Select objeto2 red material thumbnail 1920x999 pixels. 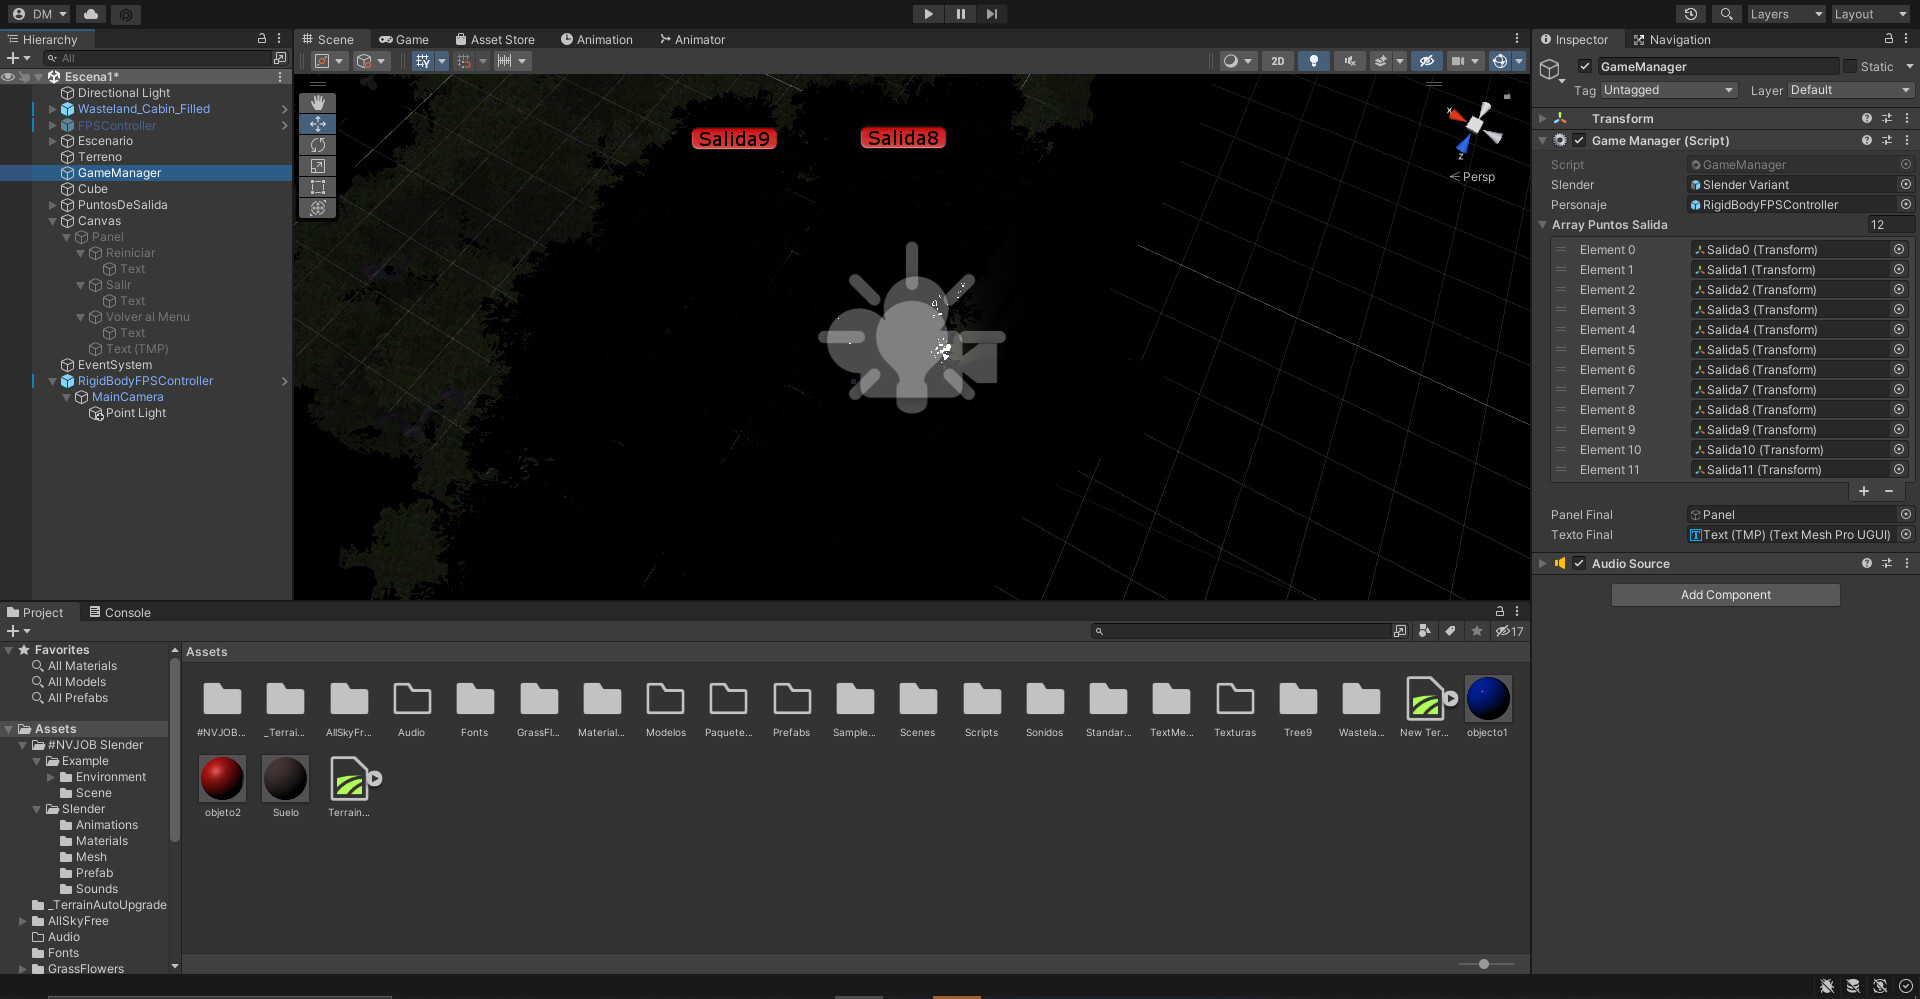tap(222, 779)
